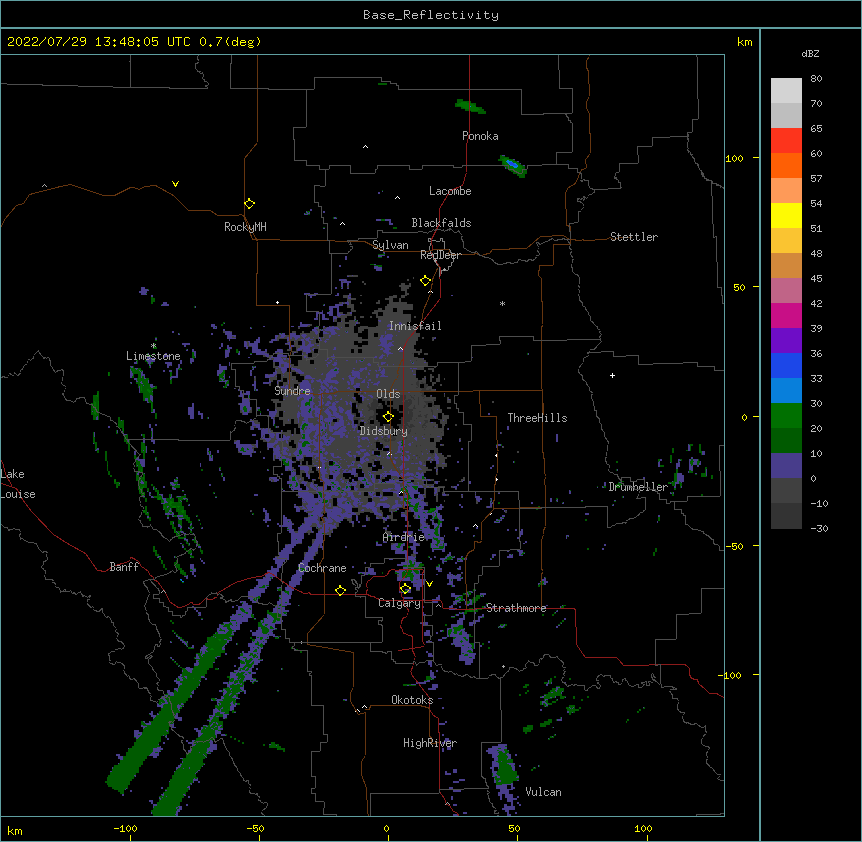Screen dimensions: 862x842
Task: Click the Cochrane town label
Action: [322, 568]
